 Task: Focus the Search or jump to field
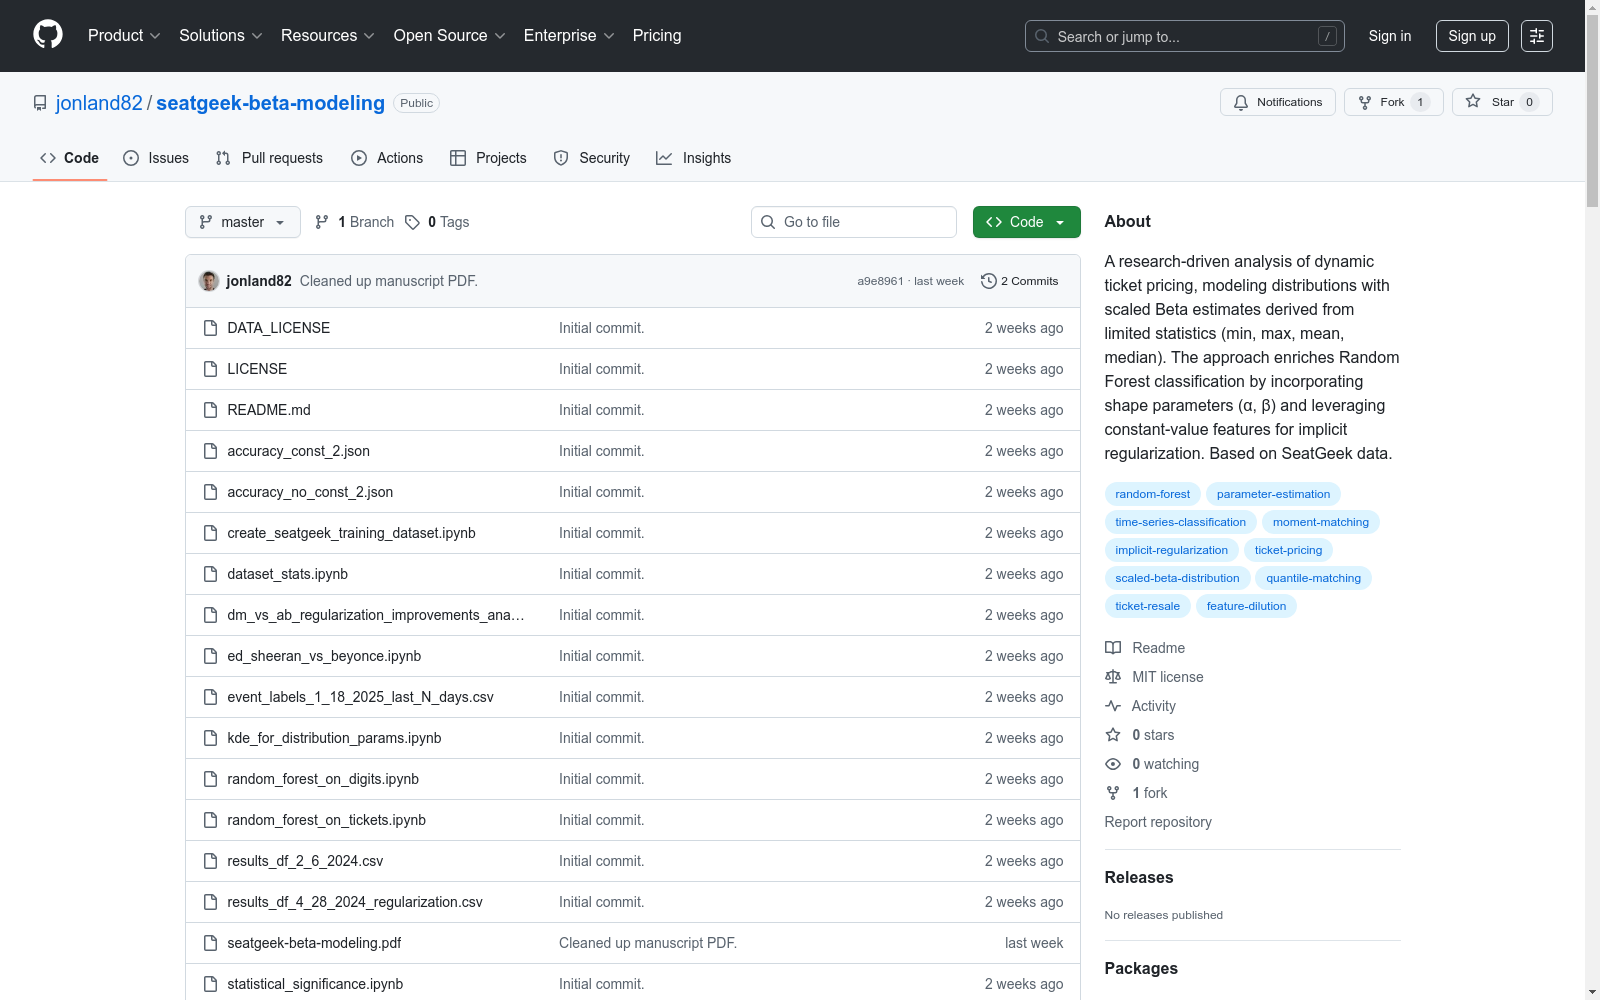click(1185, 36)
